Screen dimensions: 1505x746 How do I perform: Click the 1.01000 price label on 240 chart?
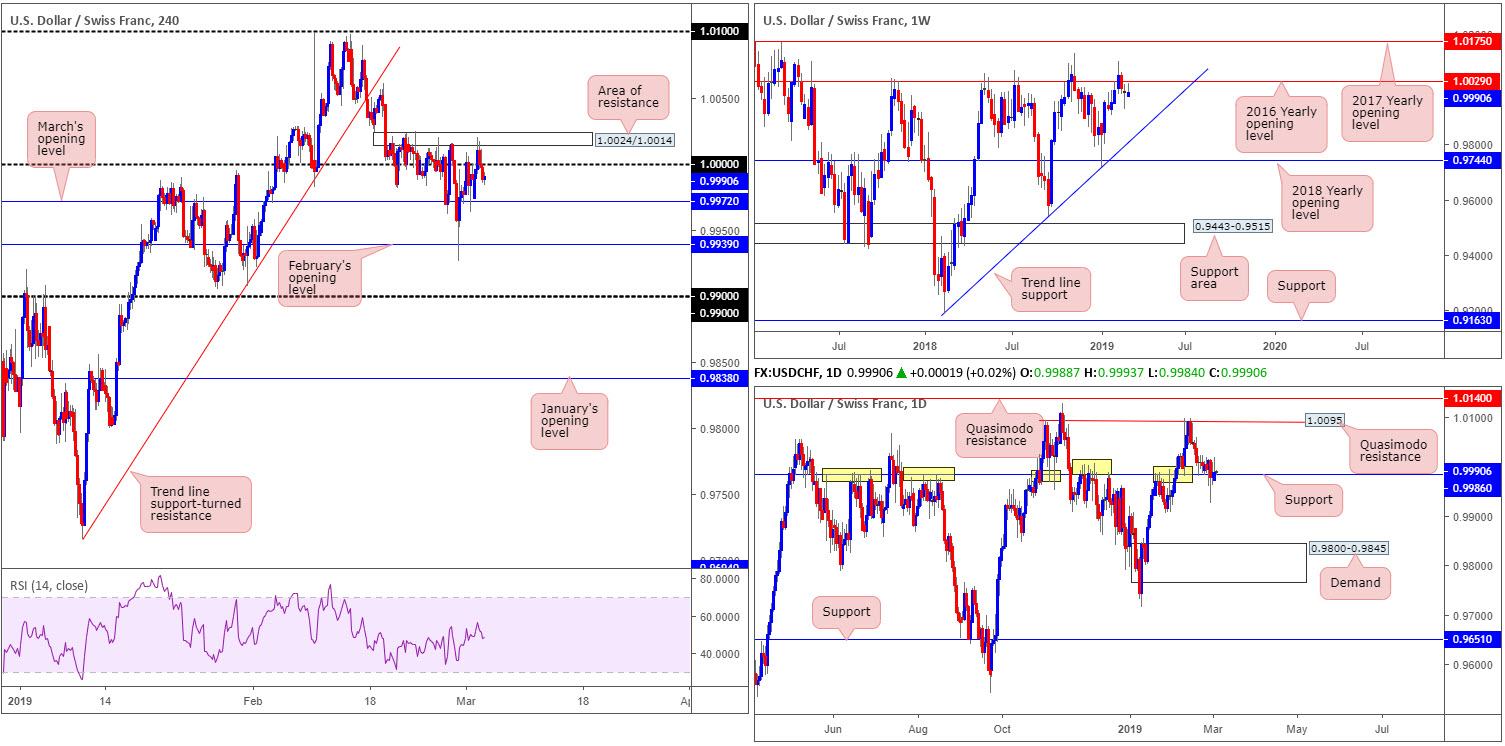pyautogui.click(x=720, y=33)
